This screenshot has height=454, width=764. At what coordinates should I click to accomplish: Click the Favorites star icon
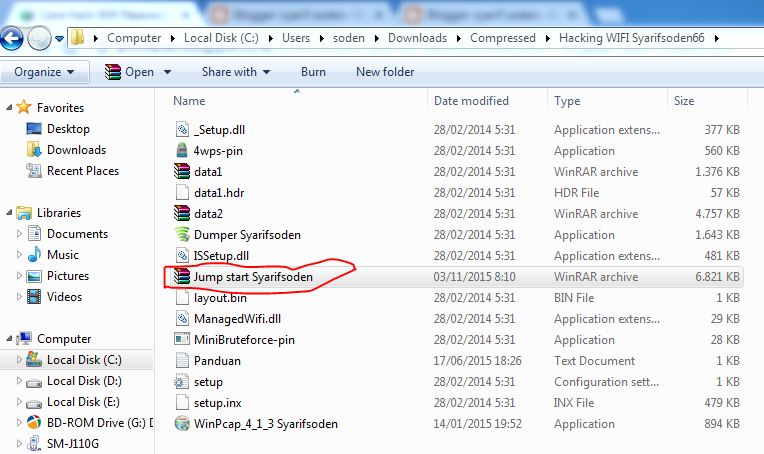tap(23, 107)
